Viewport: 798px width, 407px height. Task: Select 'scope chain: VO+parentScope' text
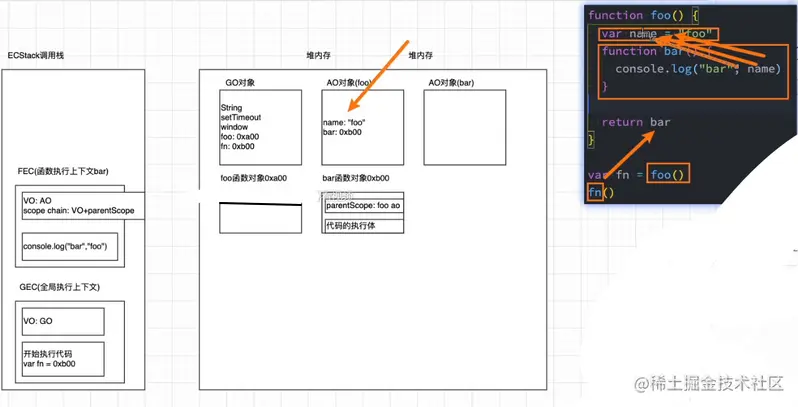(79, 210)
